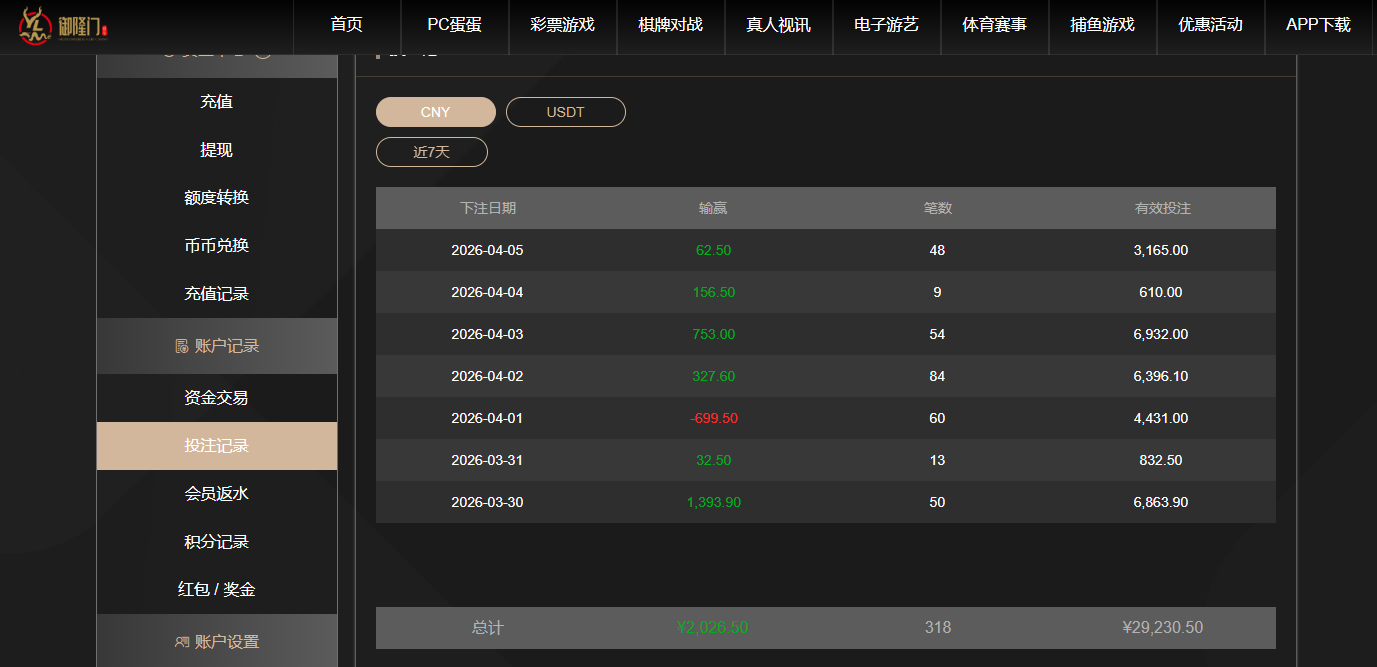Switch to the 彩票游戏 tab
The height and width of the screenshot is (667, 1377).
563,27
